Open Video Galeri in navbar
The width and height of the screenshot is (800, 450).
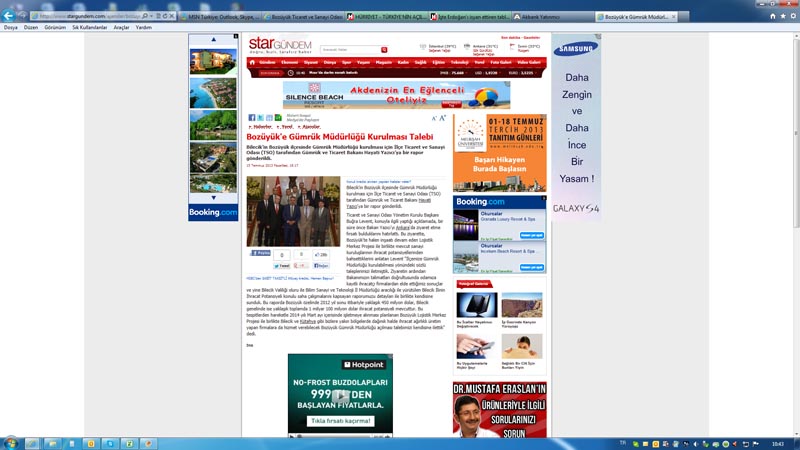(529, 62)
